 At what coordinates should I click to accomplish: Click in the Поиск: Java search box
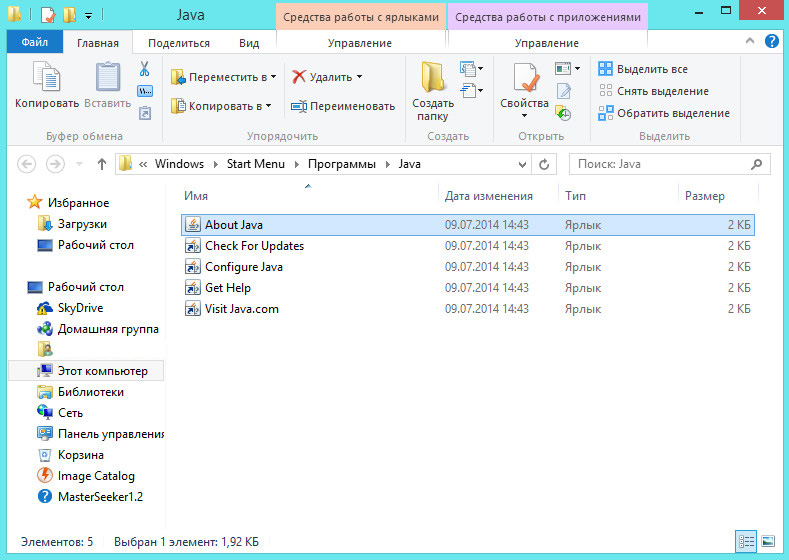[x=669, y=164]
